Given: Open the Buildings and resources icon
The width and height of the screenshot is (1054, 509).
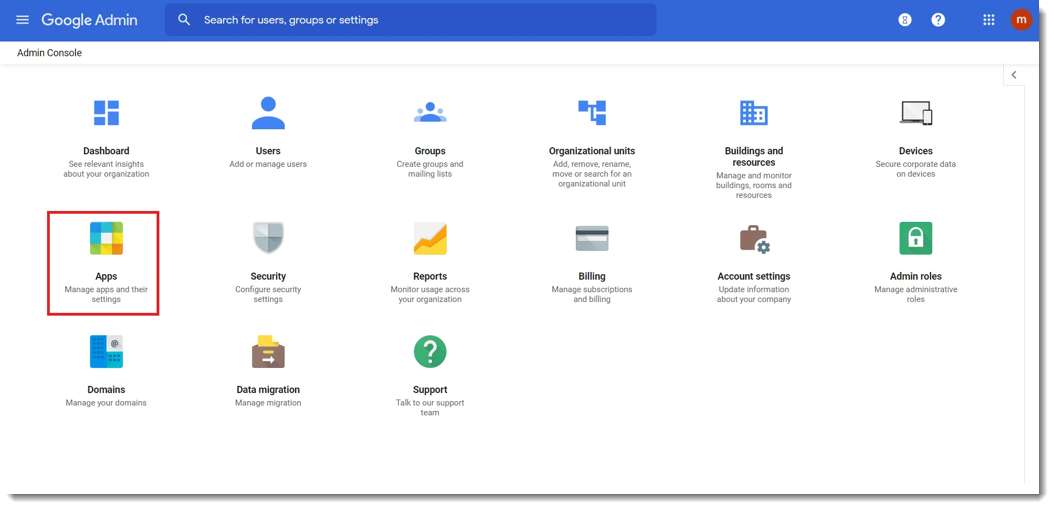Looking at the screenshot, I should pos(754,113).
